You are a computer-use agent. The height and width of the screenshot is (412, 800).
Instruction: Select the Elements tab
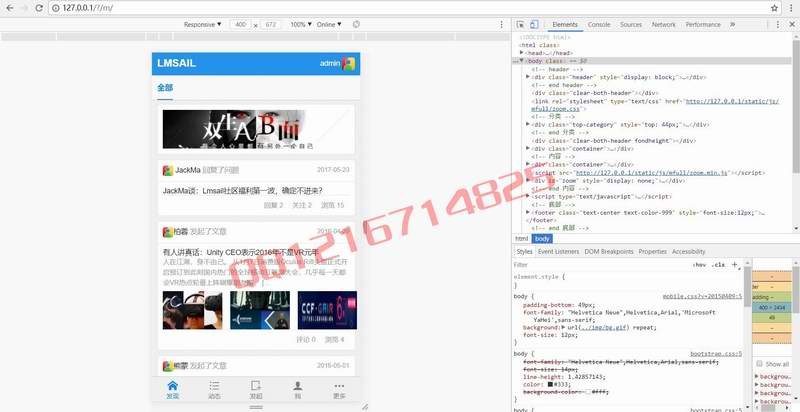(565, 24)
